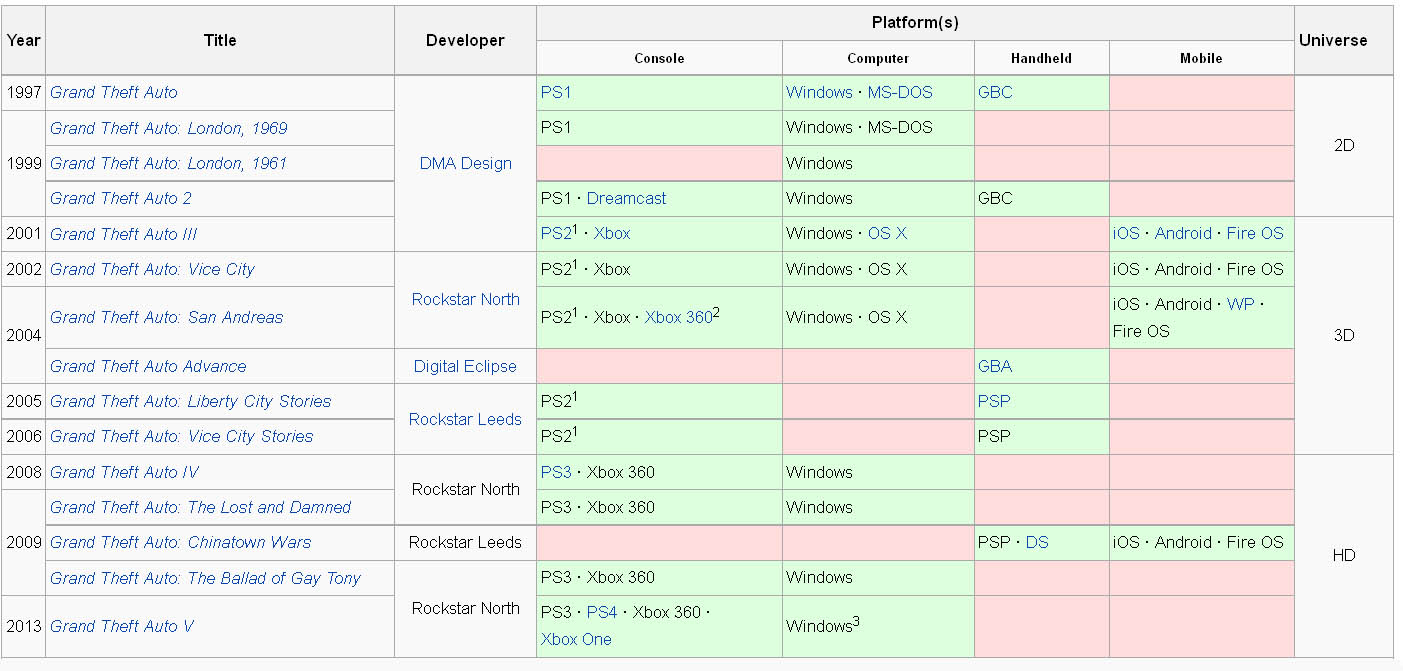Viewport: 1403px width, 671px height.
Task: Open Grand Theft Auto: Liberty City Stories link
Action: (x=191, y=401)
